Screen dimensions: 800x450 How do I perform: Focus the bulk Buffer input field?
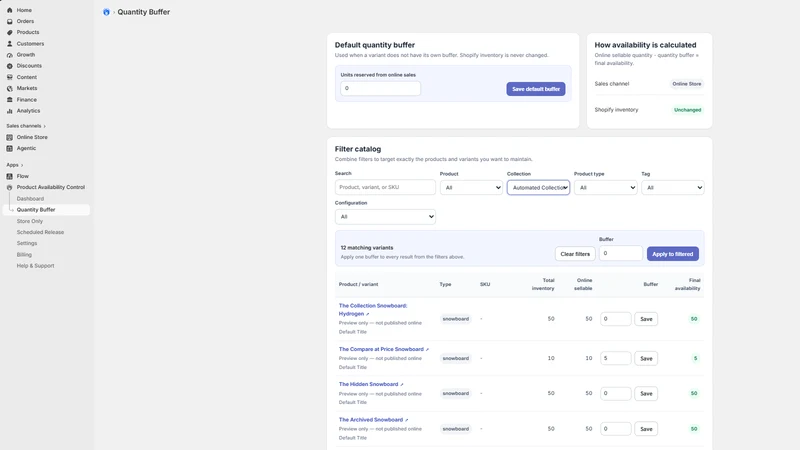tap(620, 253)
